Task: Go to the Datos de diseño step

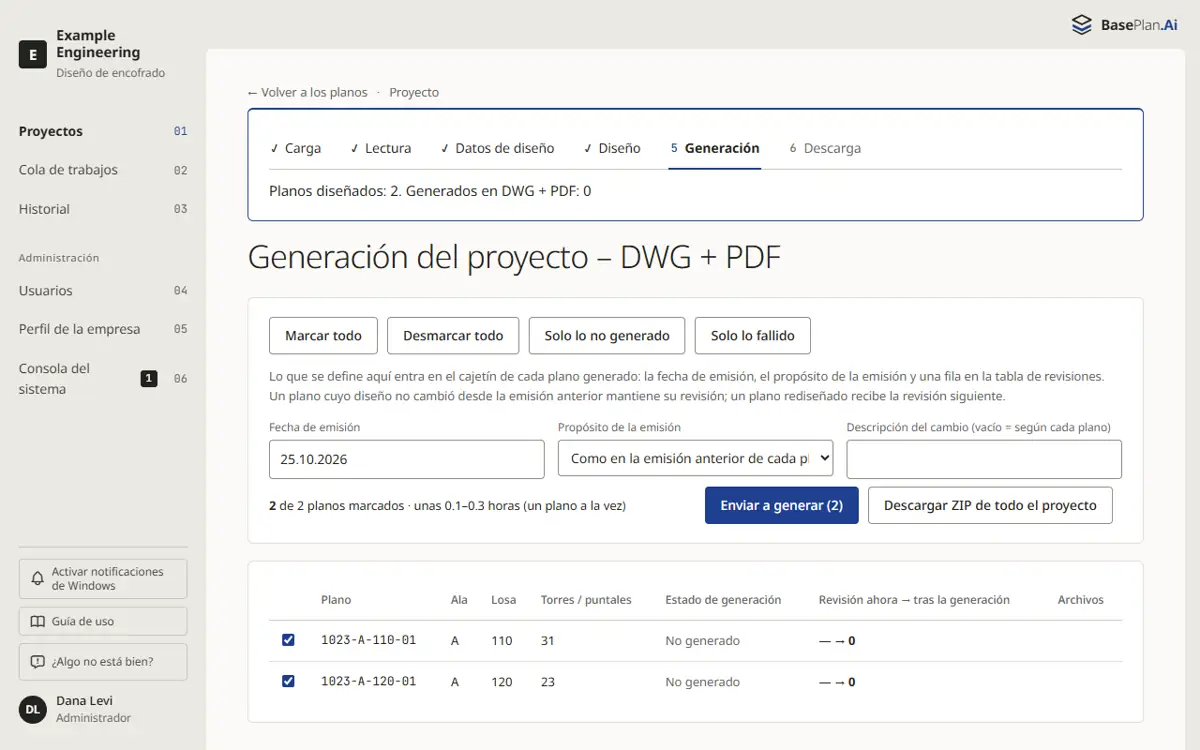Action: (x=497, y=148)
